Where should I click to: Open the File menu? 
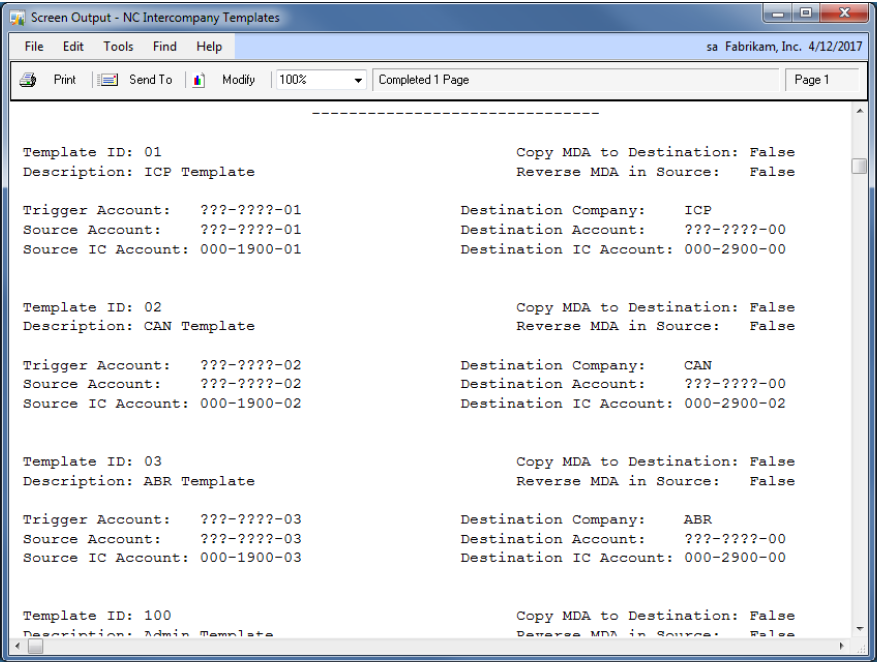(x=33, y=47)
